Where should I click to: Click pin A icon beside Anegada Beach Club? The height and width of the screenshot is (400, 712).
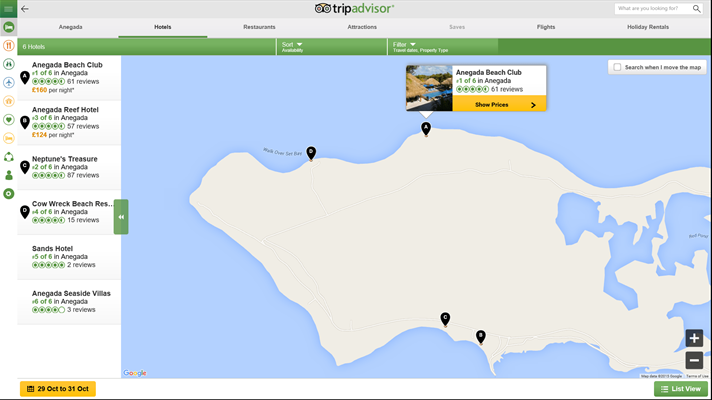click(x=25, y=78)
